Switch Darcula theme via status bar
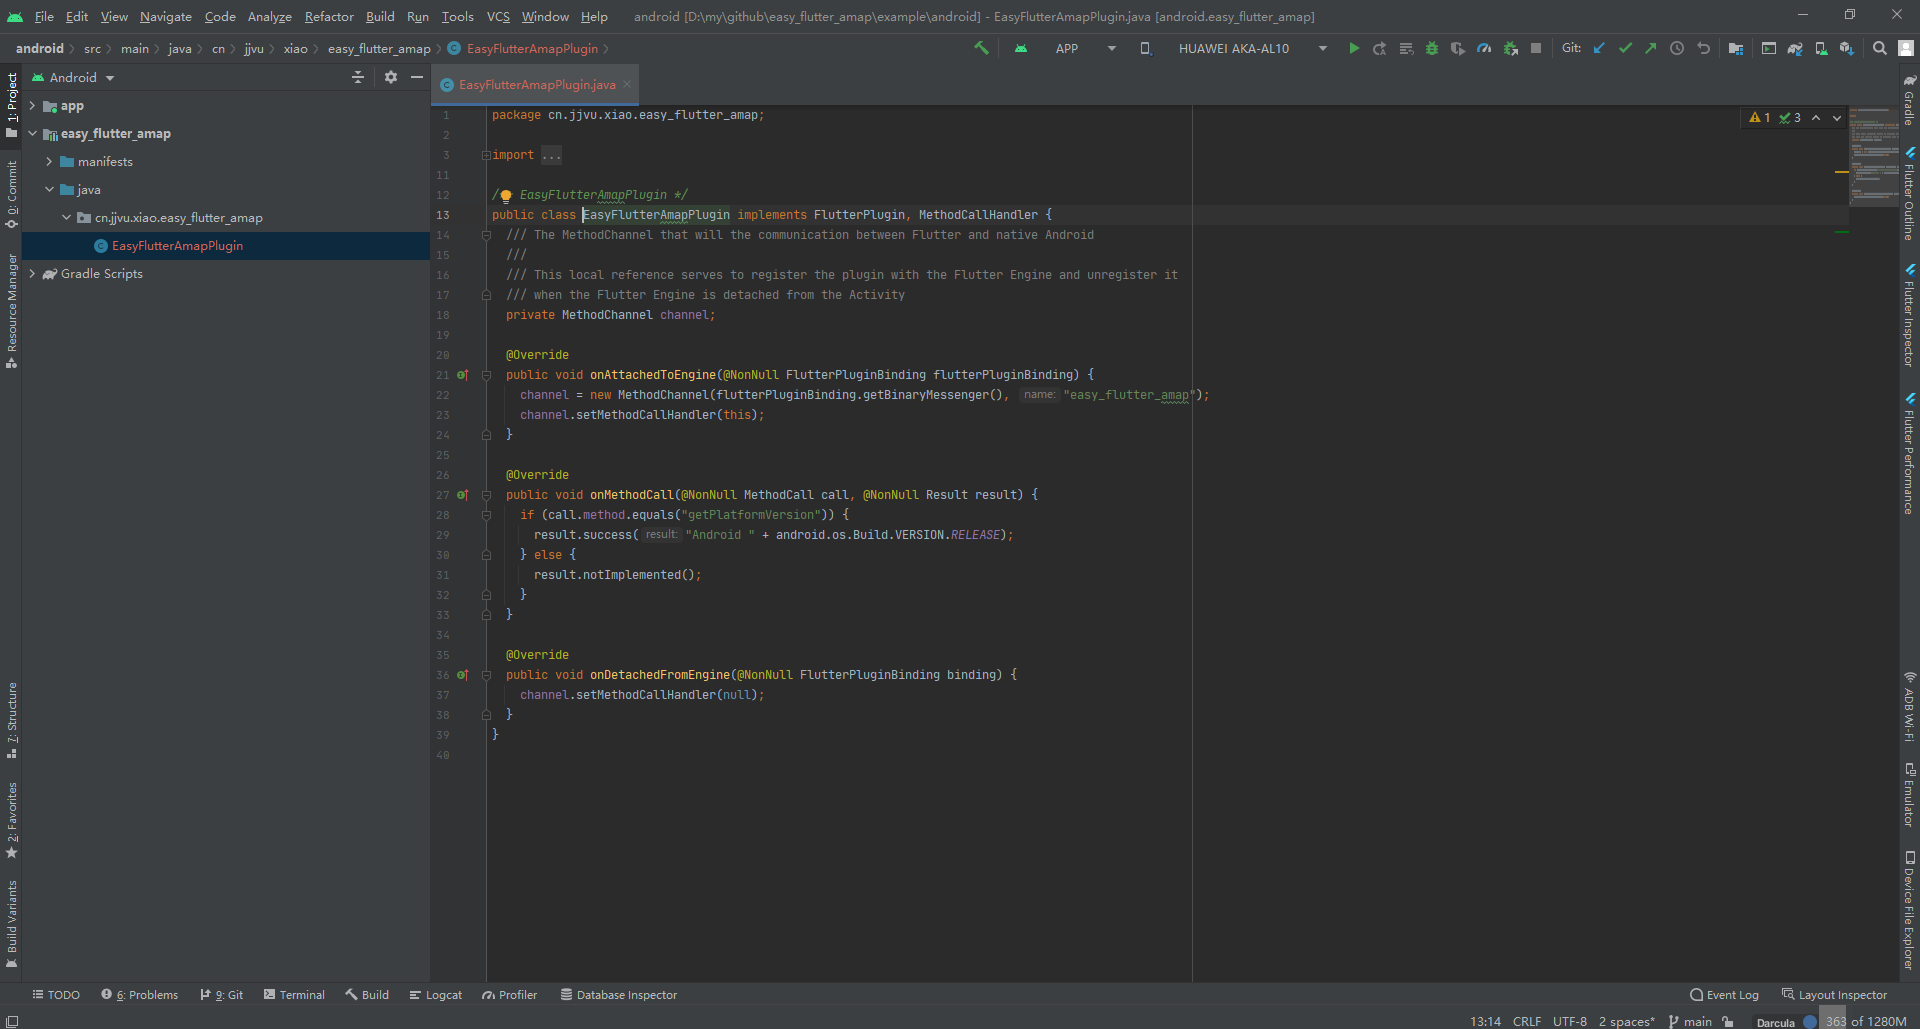The width and height of the screenshot is (1920, 1029). pos(1775,1021)
